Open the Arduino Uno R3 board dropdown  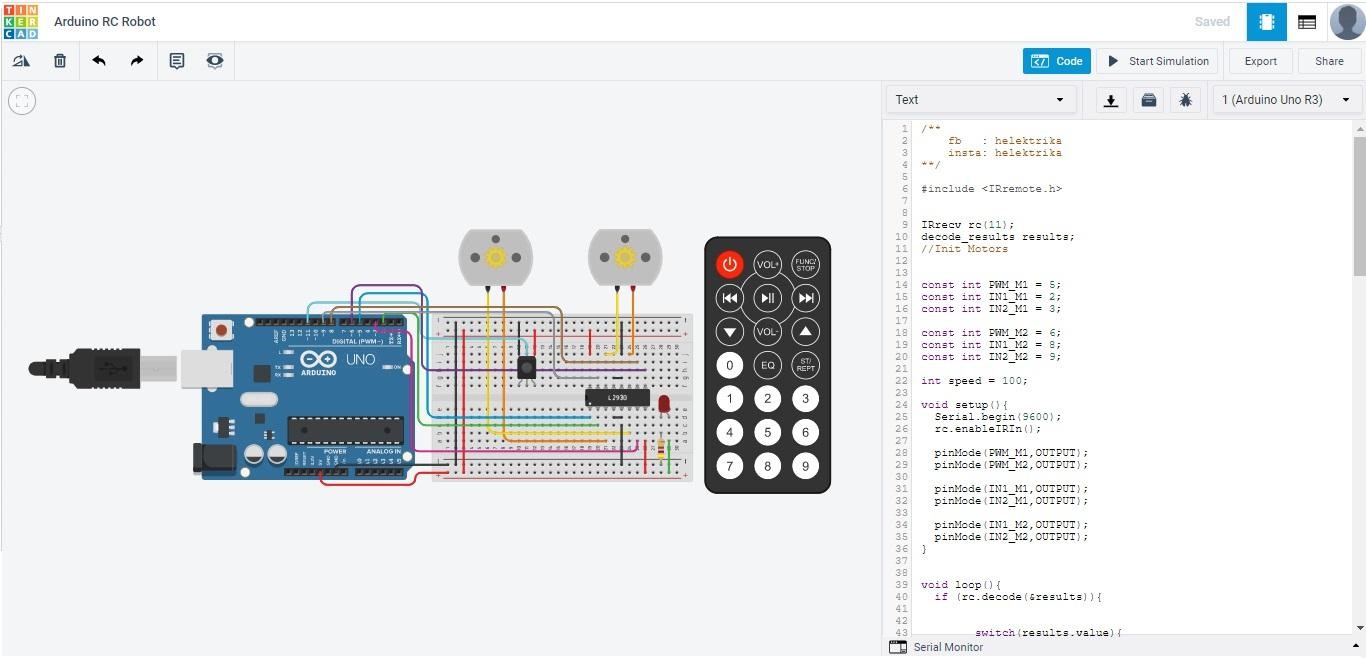[1286, 100]
